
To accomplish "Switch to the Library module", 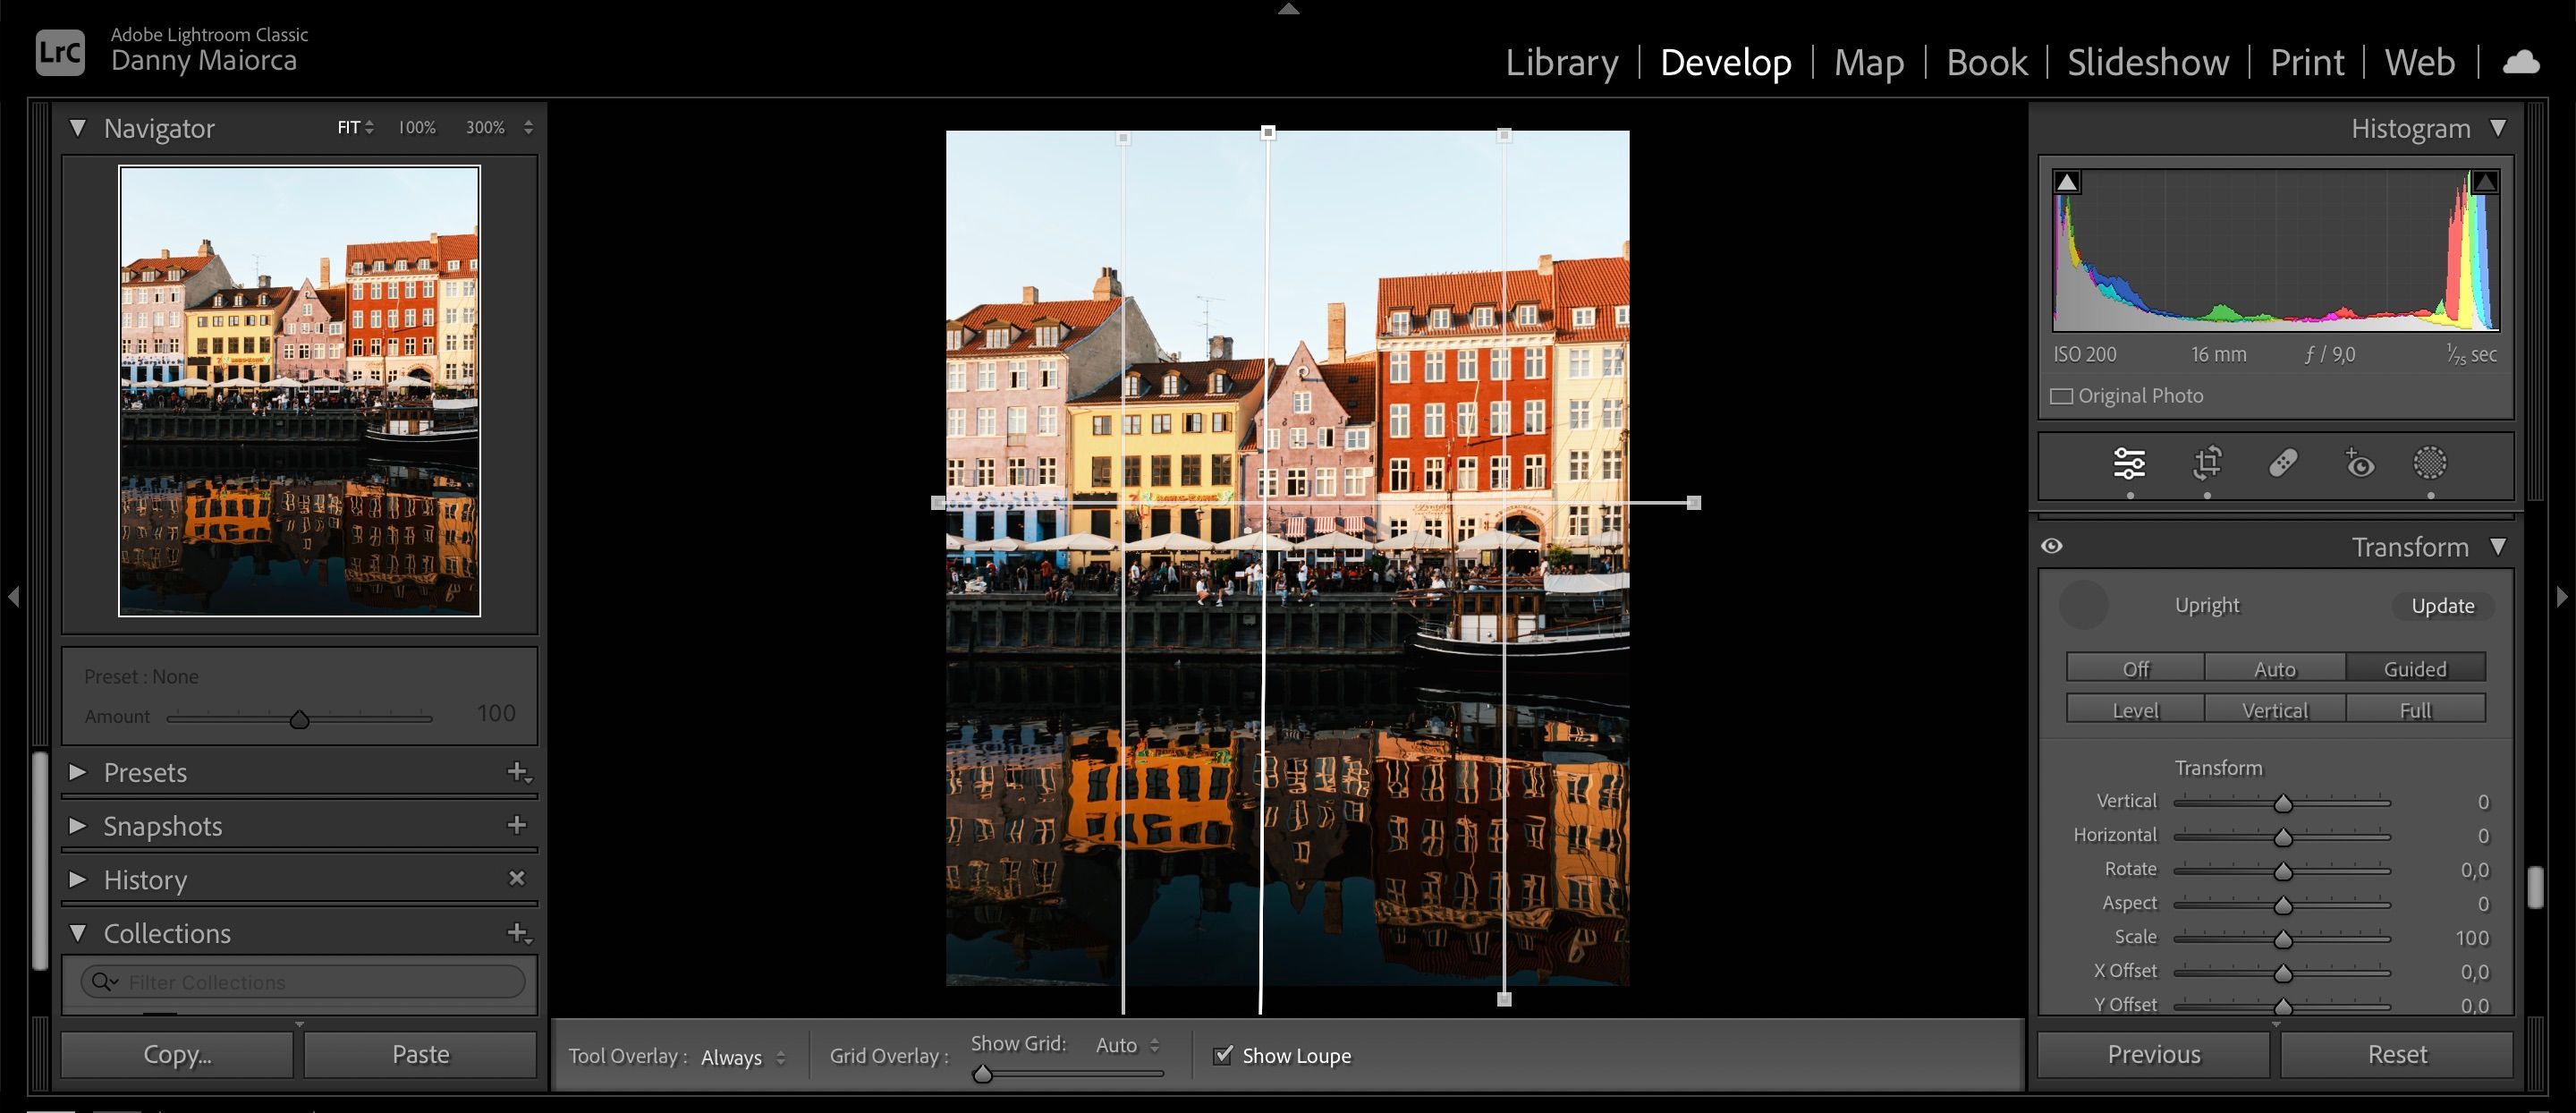I will pos(1562,62).
